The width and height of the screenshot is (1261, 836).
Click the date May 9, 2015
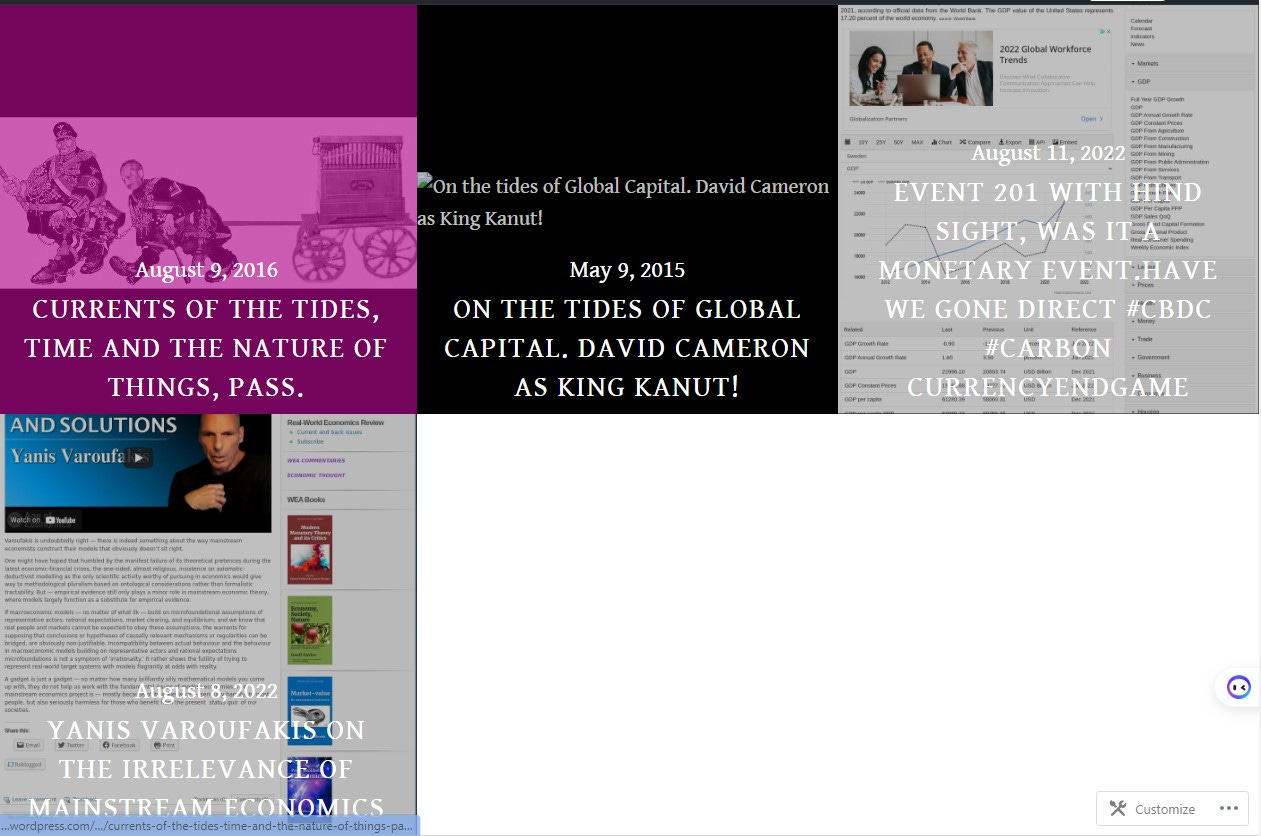(x=627, y=270)
